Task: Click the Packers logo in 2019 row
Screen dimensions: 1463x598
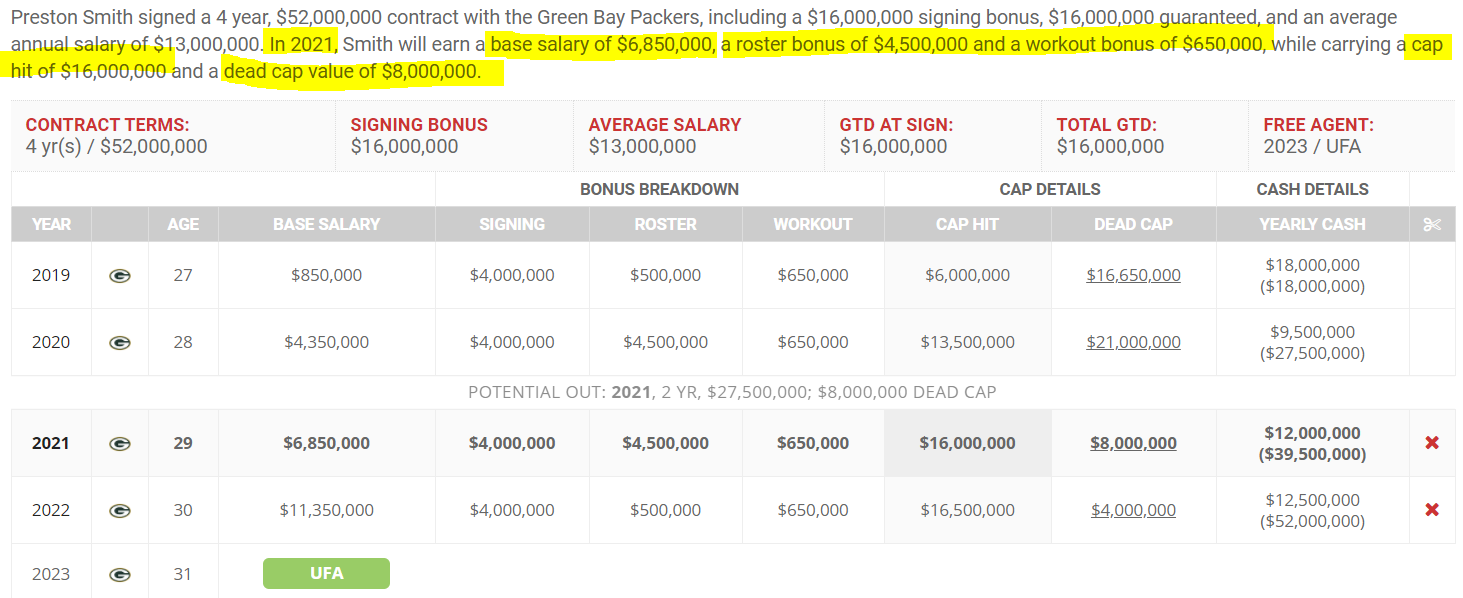Action: tap(119, 275)
